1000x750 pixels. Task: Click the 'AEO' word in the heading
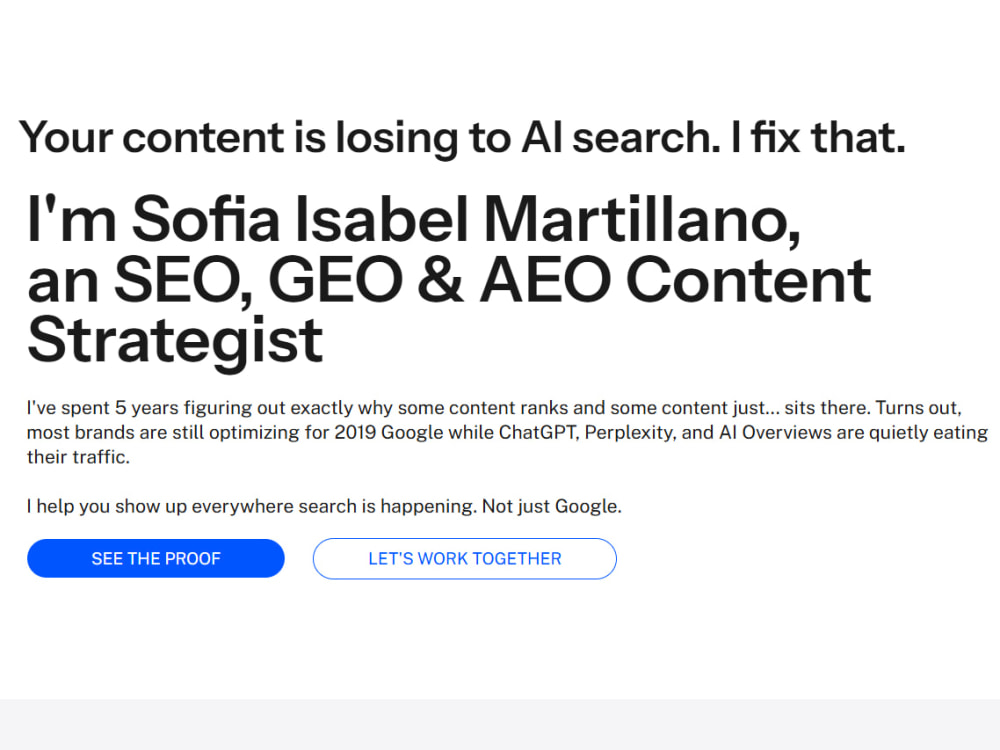[546, 280]
